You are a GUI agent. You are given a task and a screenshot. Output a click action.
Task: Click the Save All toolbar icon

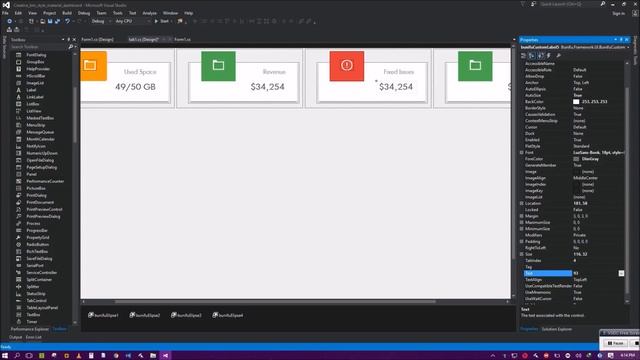click(57, 21)
